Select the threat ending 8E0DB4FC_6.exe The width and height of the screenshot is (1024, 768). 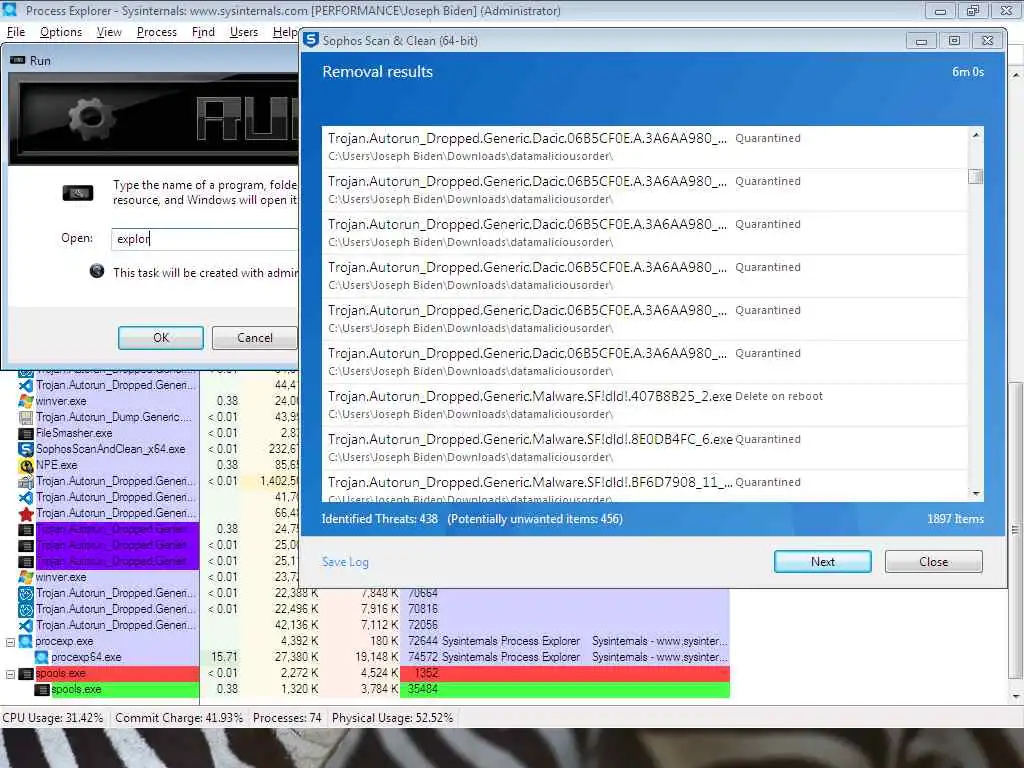(645, 448)
